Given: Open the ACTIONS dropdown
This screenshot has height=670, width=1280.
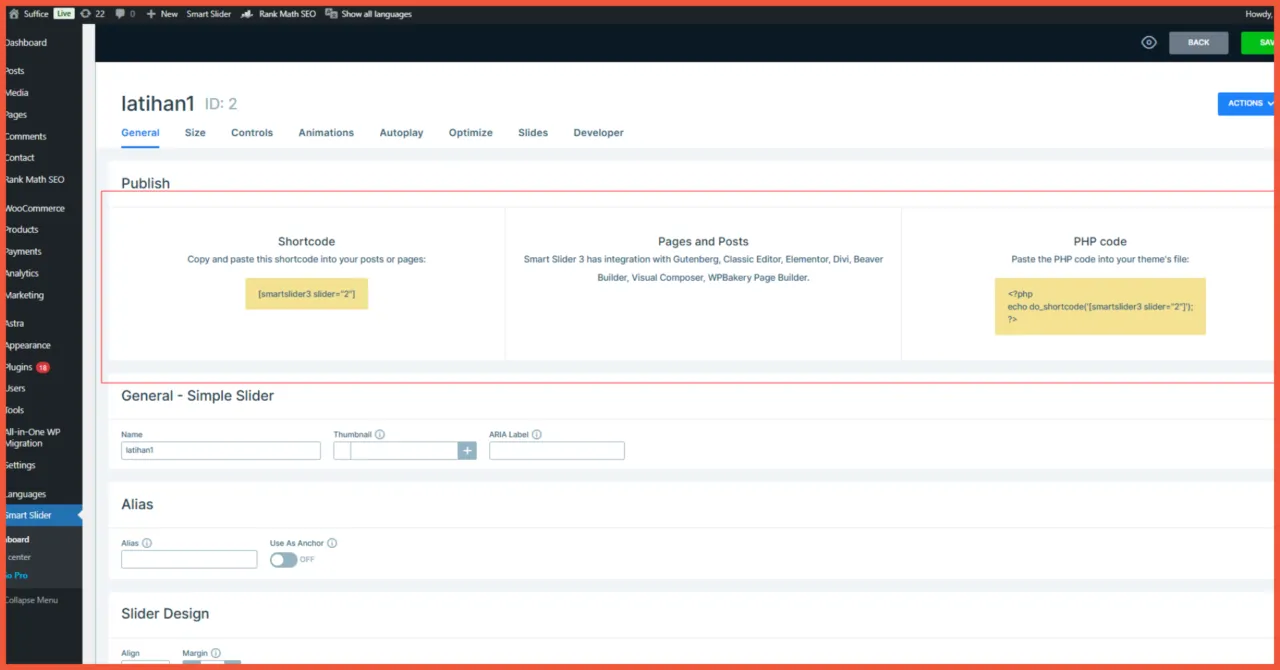Looking at the screenshot, I should coord(1246,103).
